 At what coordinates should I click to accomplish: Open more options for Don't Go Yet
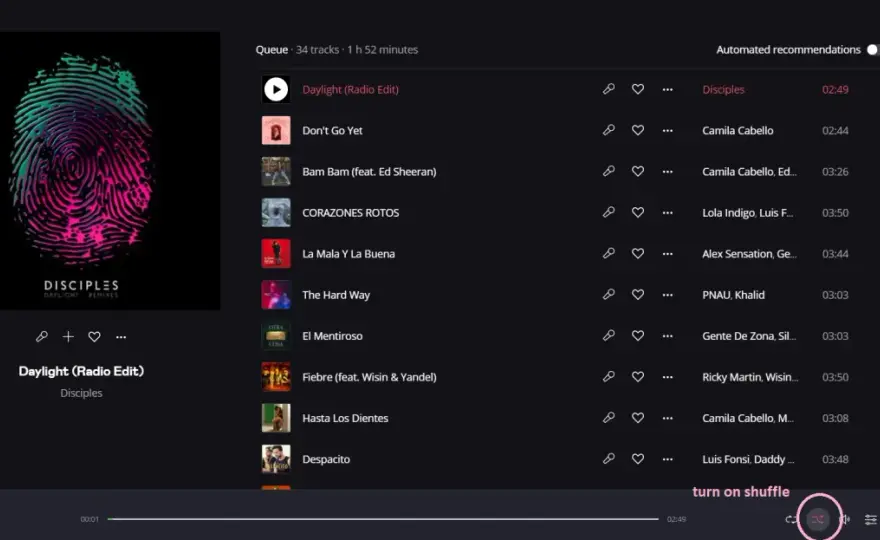click(667, 131)
